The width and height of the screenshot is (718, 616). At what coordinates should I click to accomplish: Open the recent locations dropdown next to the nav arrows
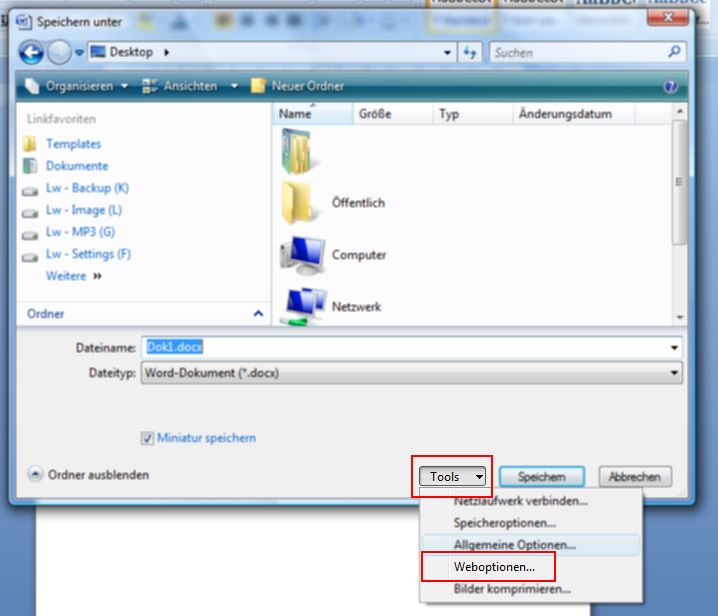tap(79, 53)
